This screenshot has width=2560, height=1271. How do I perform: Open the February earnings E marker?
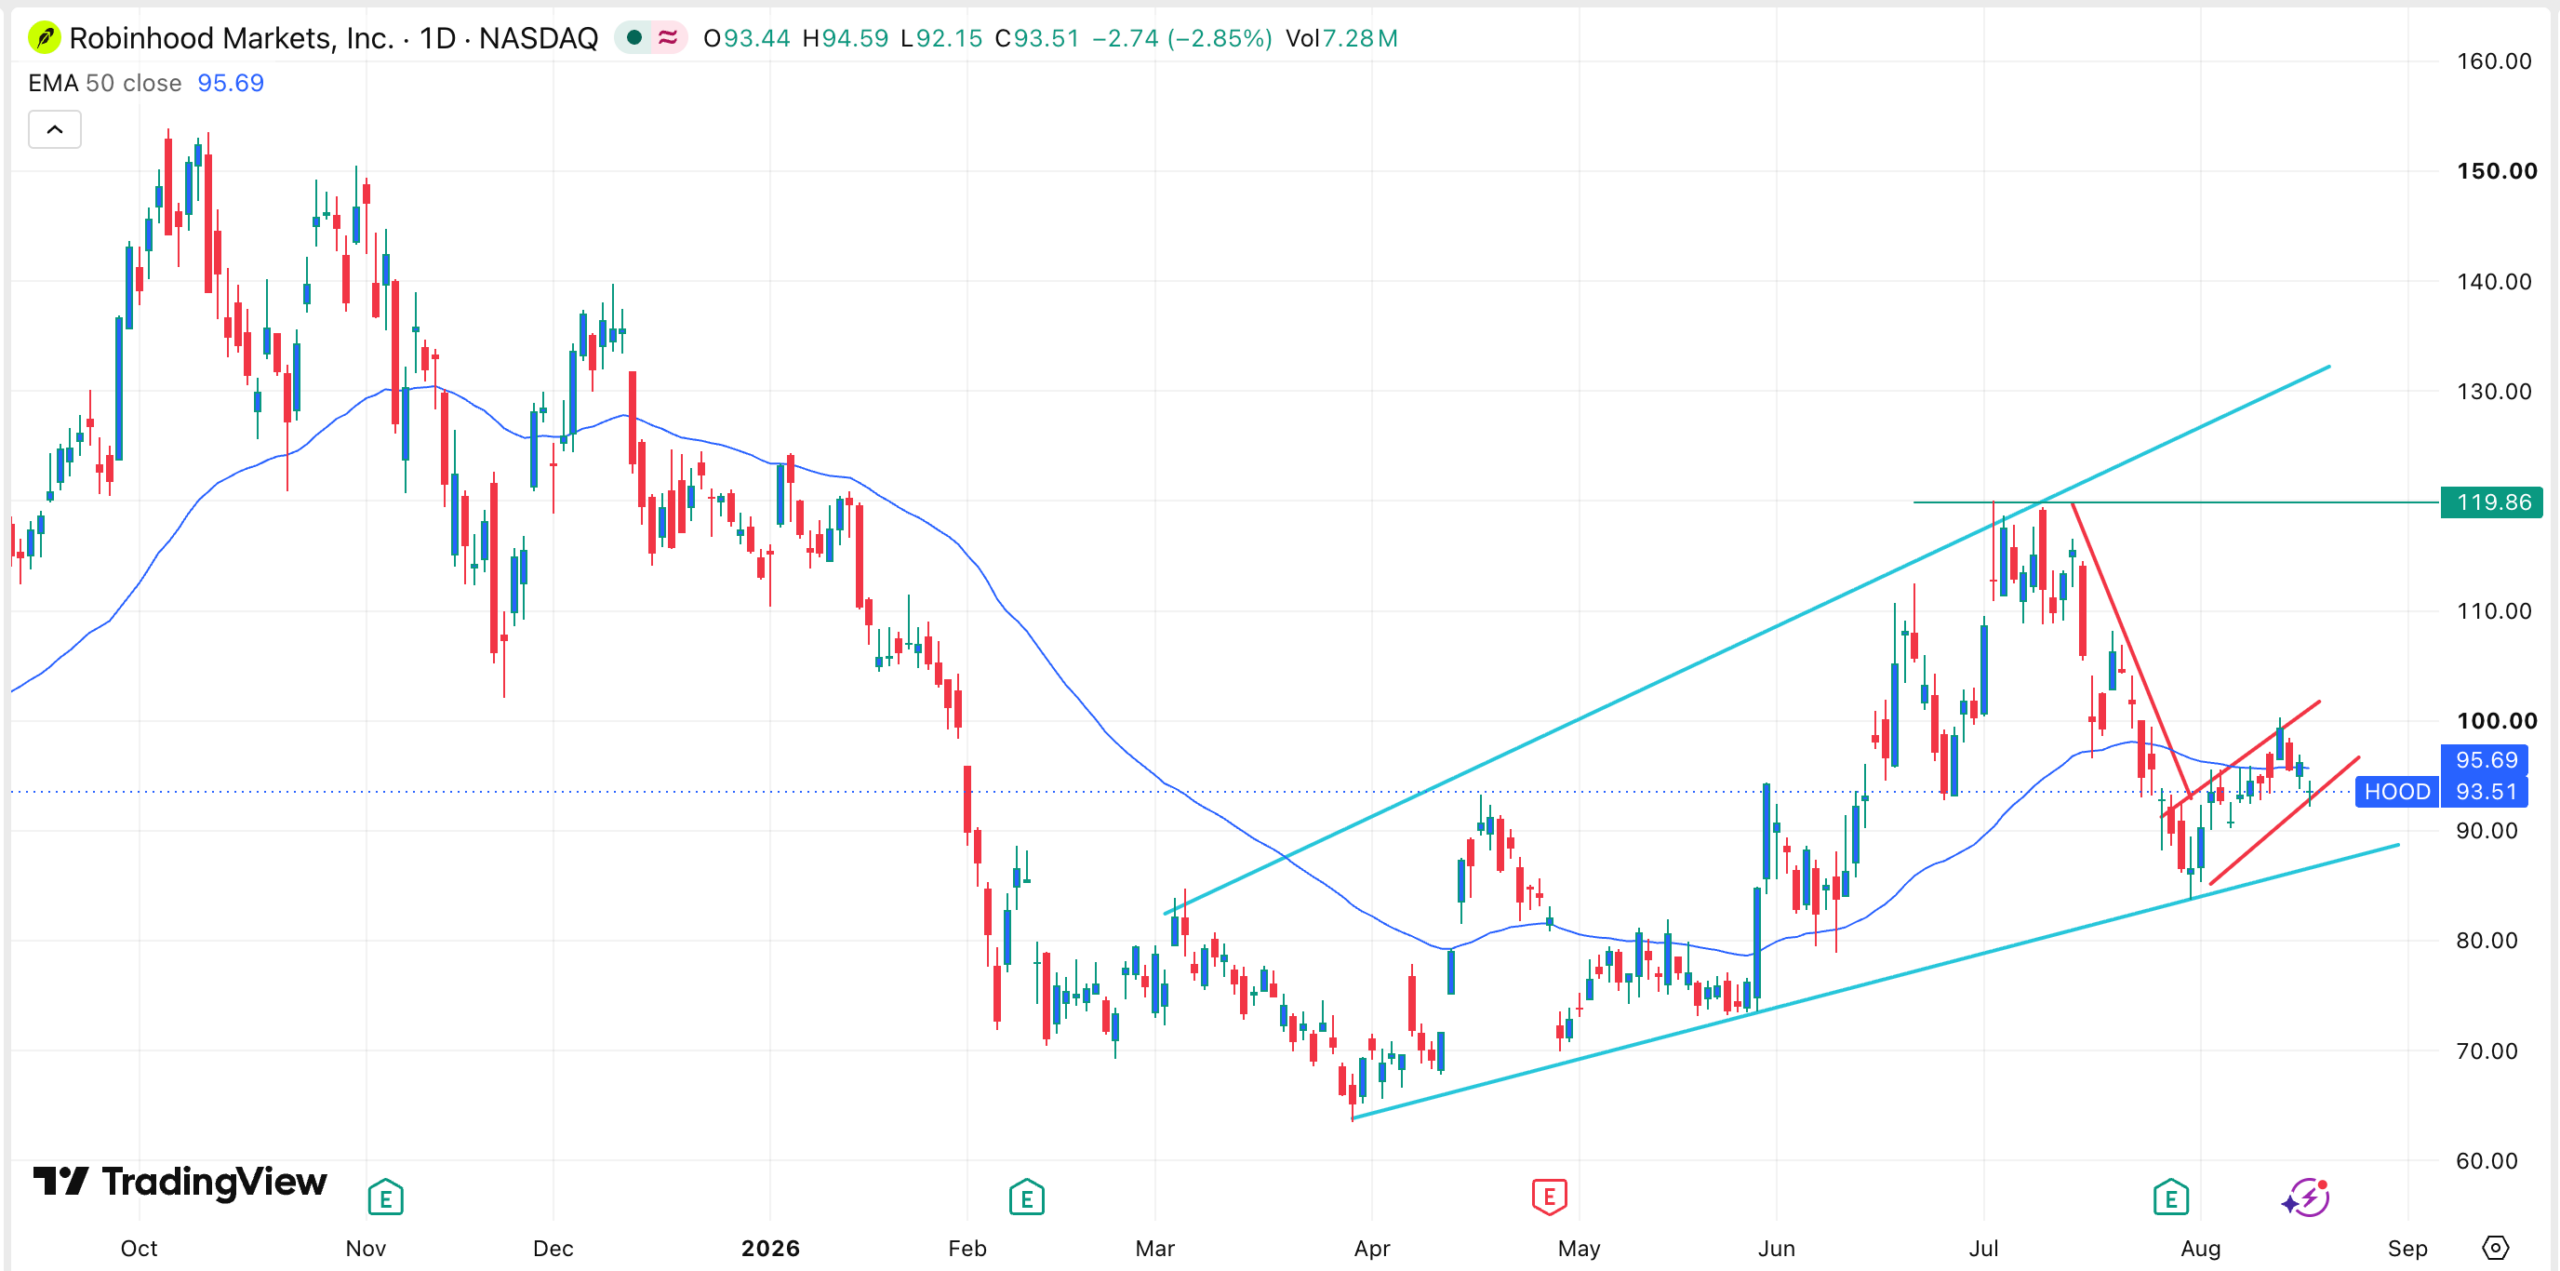tap(1026, 1197)
